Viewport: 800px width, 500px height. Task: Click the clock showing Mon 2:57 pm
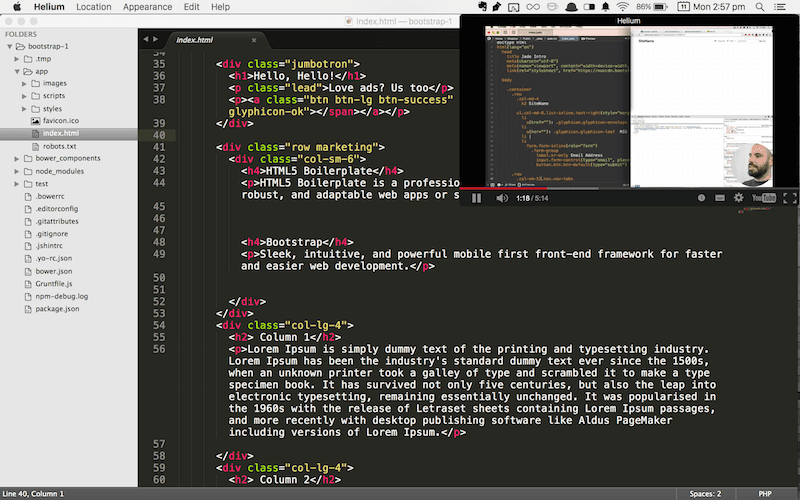[718, 7]
